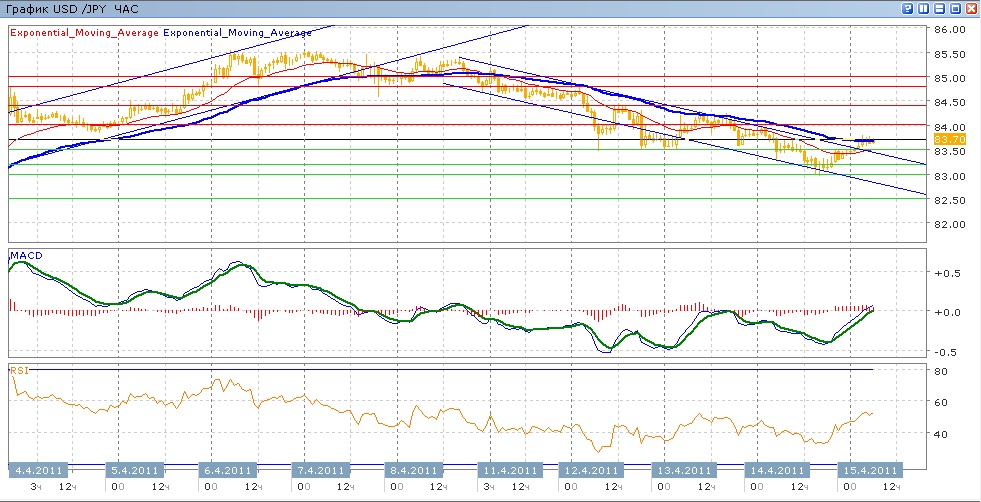Select the red Exponential_Moving_Average legend label

(x=84, y=32)
